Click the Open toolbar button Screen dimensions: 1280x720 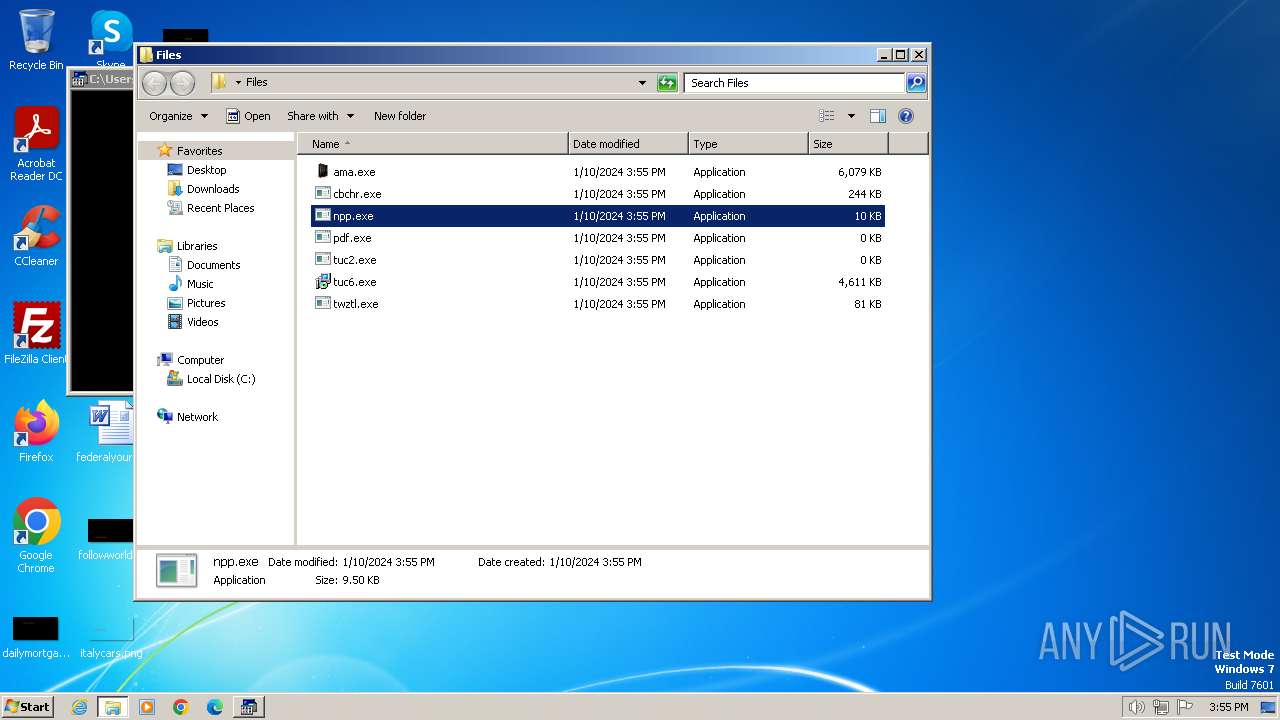(x=248, y=116)
